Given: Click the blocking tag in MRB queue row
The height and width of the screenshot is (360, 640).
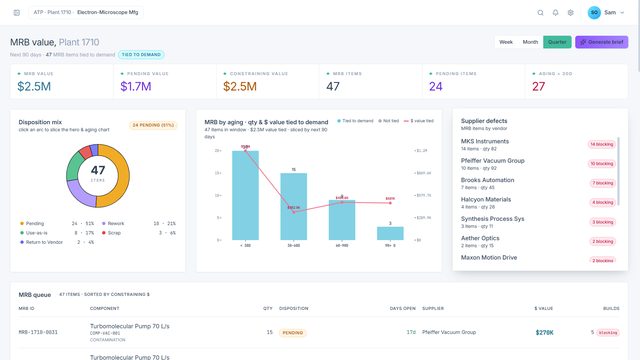Looking at the screenshot, I should pyautogui.click(x=608, y=333).
